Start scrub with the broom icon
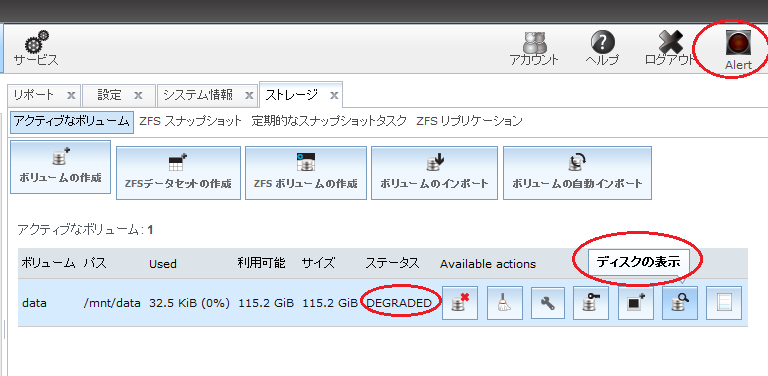Screen dimensions: 768x376 [504, 304]
